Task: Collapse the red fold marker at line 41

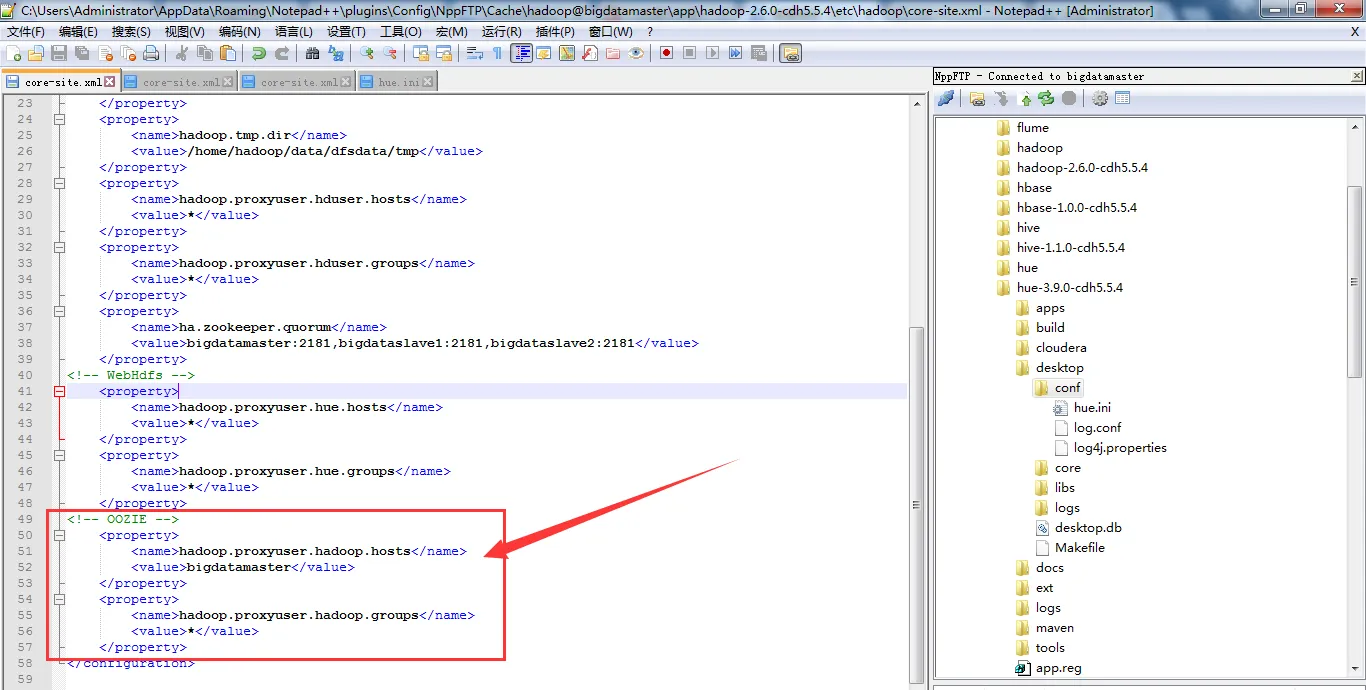Action: point(59,391)
